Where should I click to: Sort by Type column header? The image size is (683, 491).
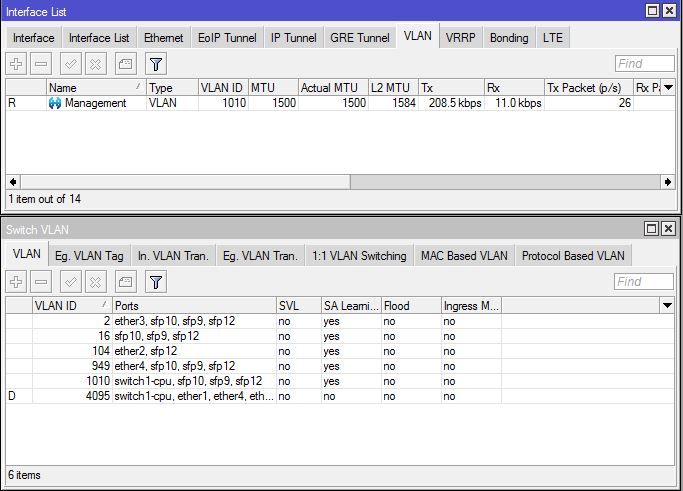(x=172, y=88)
